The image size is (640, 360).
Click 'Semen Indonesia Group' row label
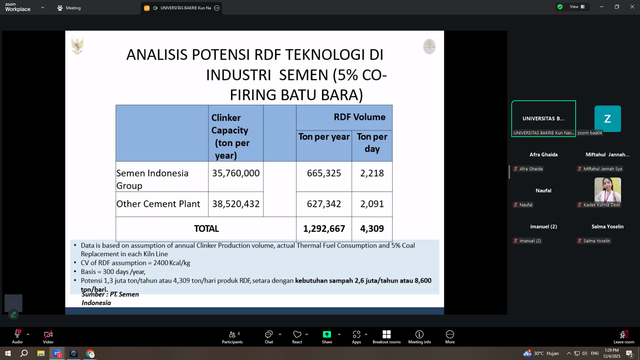pos(152,179)
